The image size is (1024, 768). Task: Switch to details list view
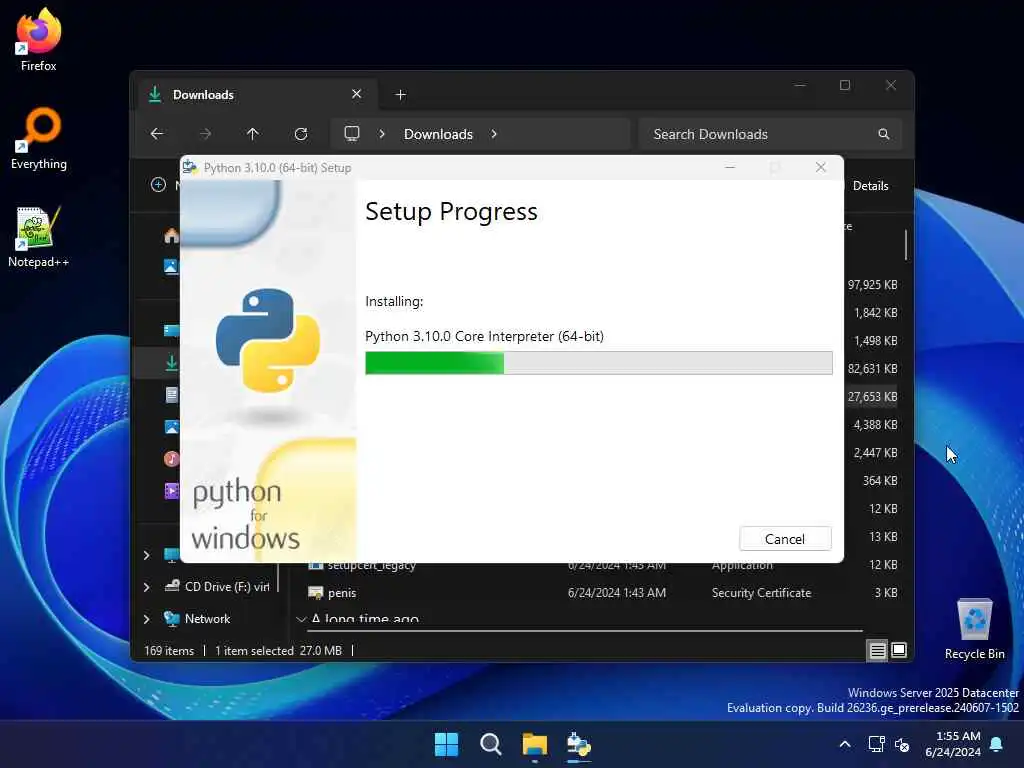(877, 650)
